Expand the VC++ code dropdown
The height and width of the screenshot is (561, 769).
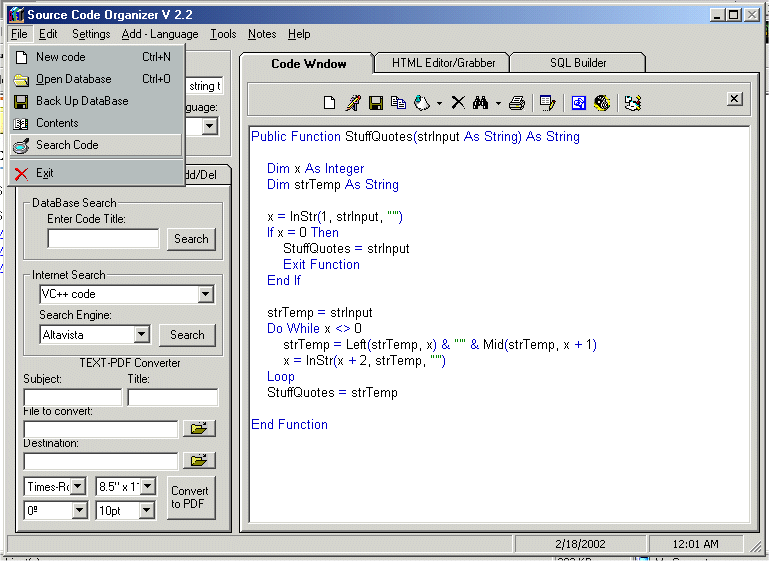(x=205, y=294)
